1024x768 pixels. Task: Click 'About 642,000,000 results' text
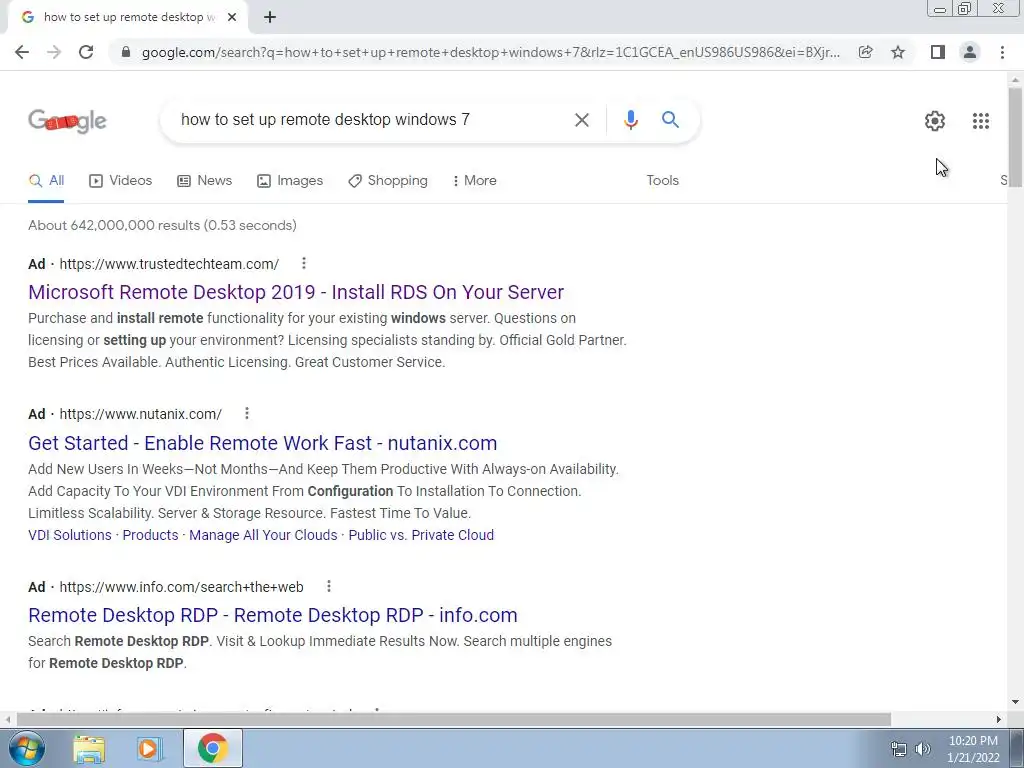coord(162,225)
